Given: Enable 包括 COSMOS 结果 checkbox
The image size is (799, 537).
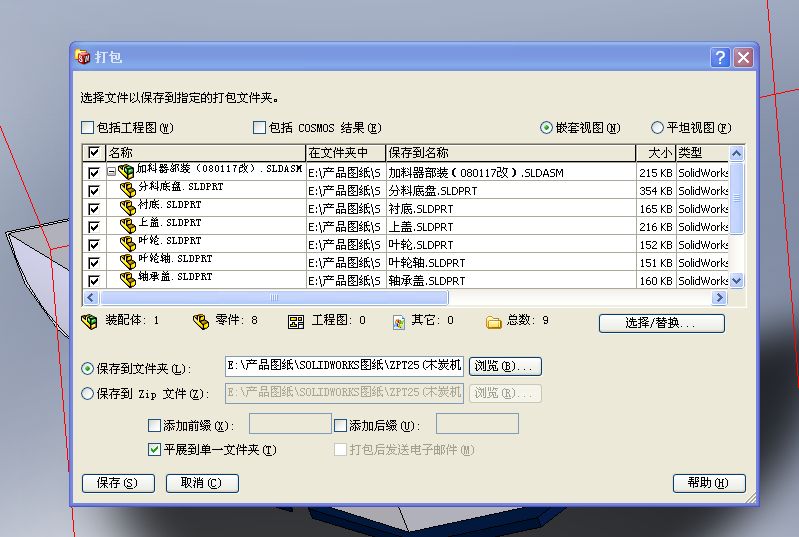Looking at the screenshot, I should coord(259,127).
